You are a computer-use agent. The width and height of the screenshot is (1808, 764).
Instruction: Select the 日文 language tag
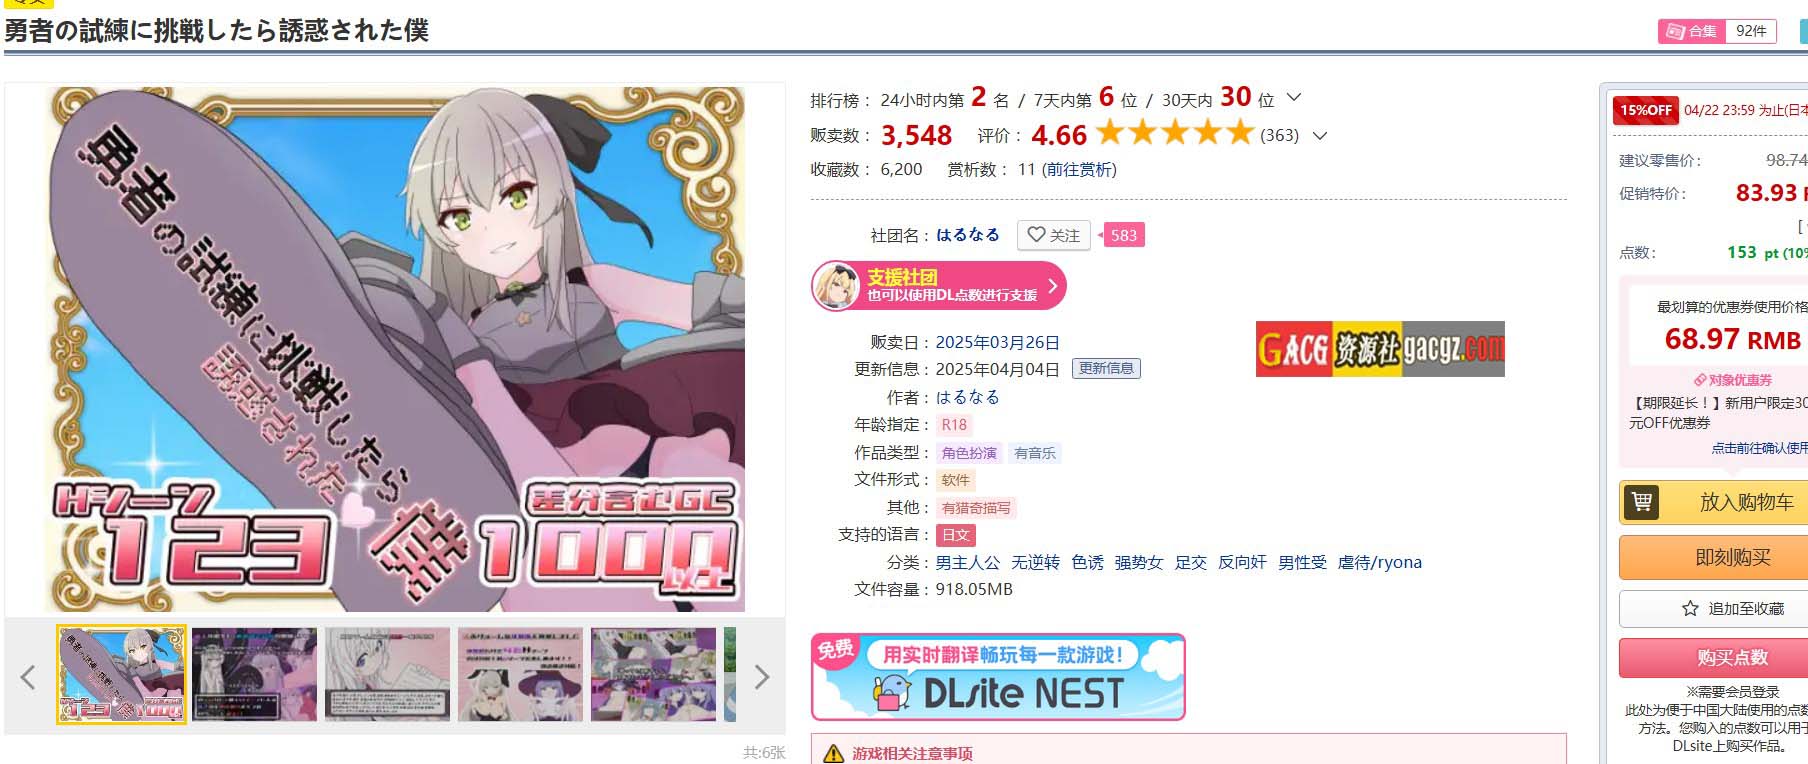coord(956,535)
